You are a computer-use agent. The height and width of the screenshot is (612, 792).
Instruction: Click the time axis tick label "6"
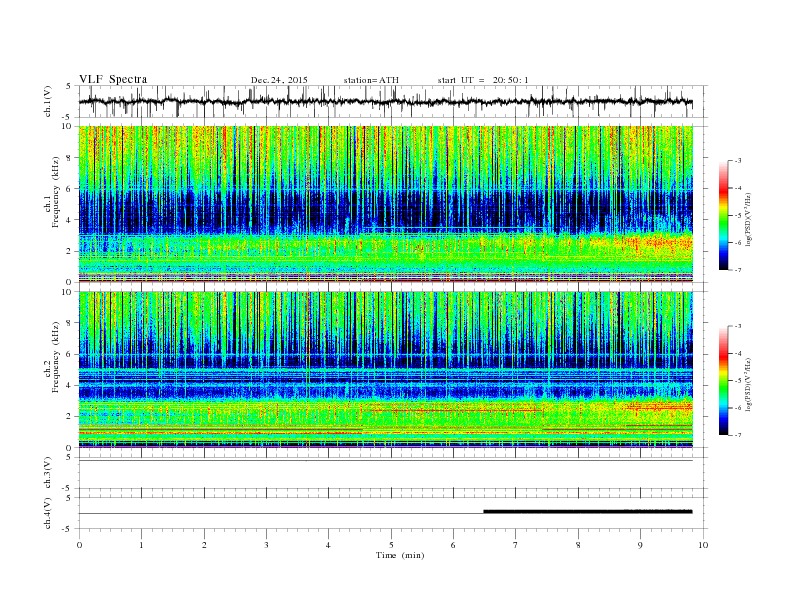tap(453, 545)
